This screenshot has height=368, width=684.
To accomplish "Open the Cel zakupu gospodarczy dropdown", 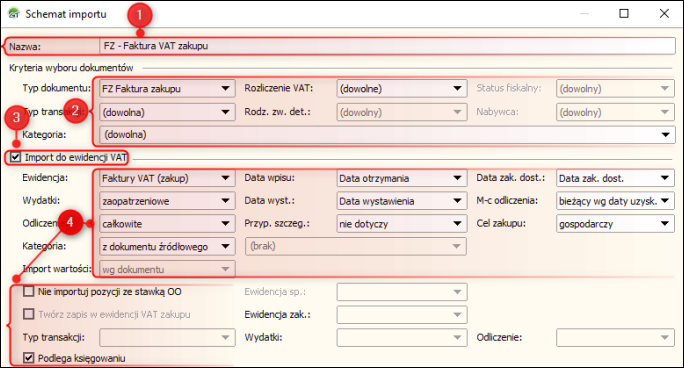I will click(x=615, y=224).
